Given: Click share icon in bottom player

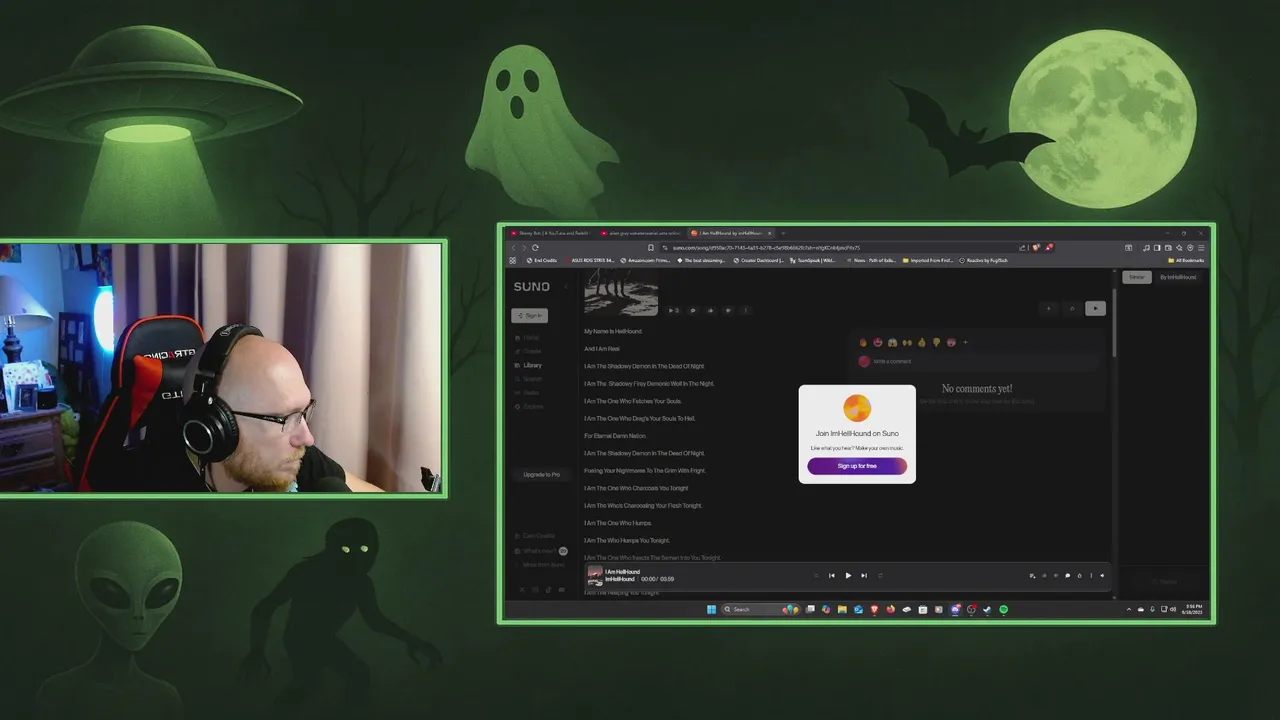Looking at the screenshot, I should 1079,575.
